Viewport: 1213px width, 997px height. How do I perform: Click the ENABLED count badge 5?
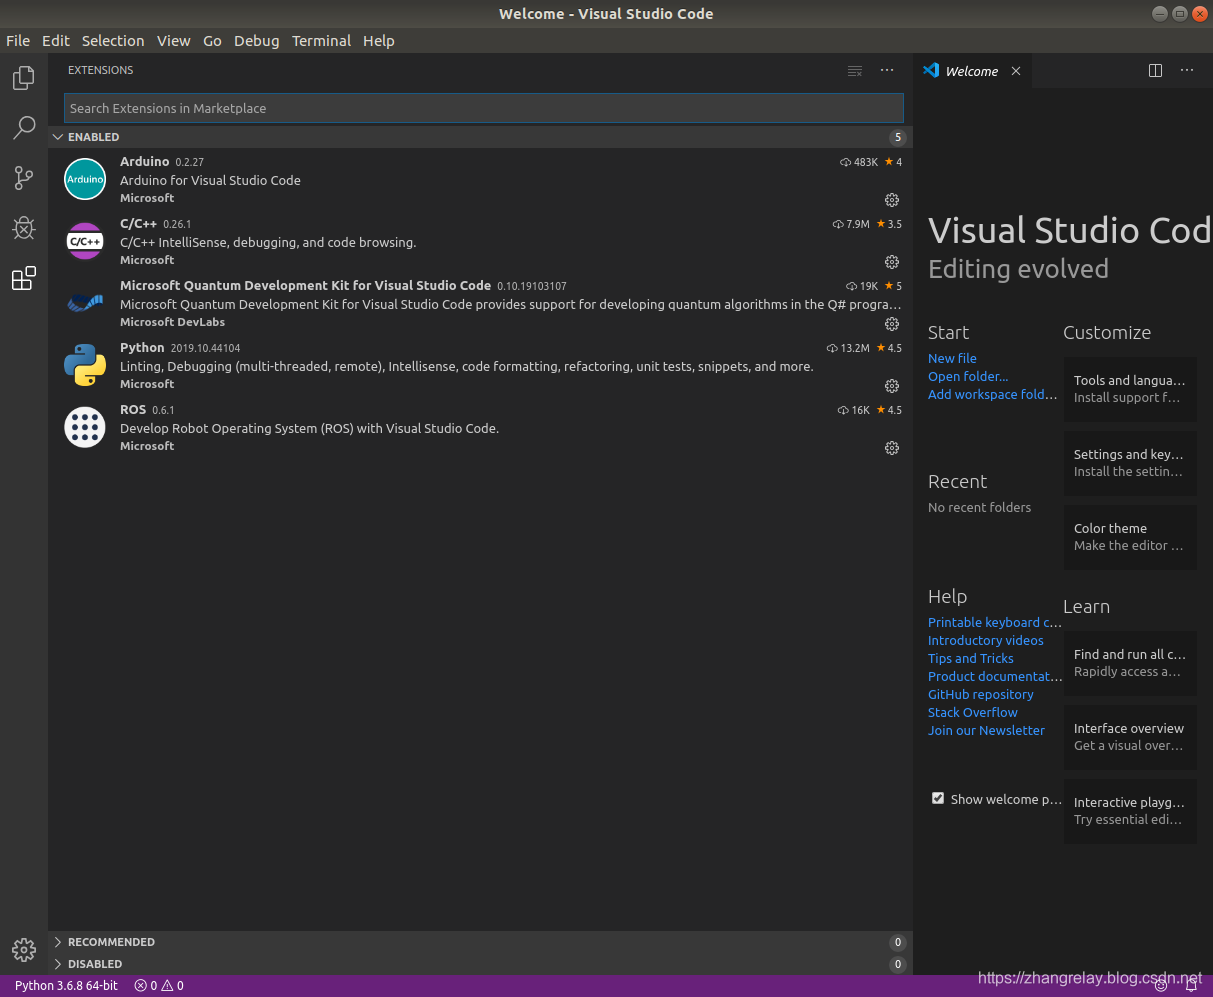898,137
